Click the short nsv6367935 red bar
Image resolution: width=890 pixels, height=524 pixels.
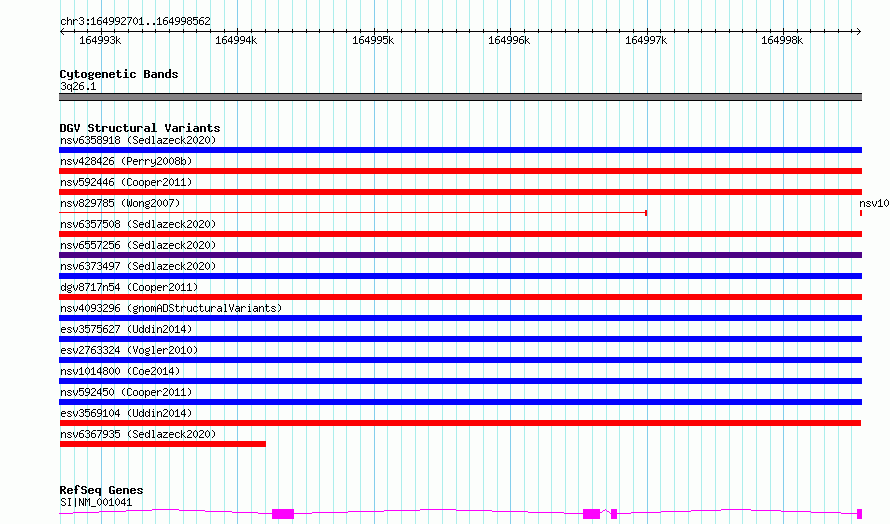point(162,444)
